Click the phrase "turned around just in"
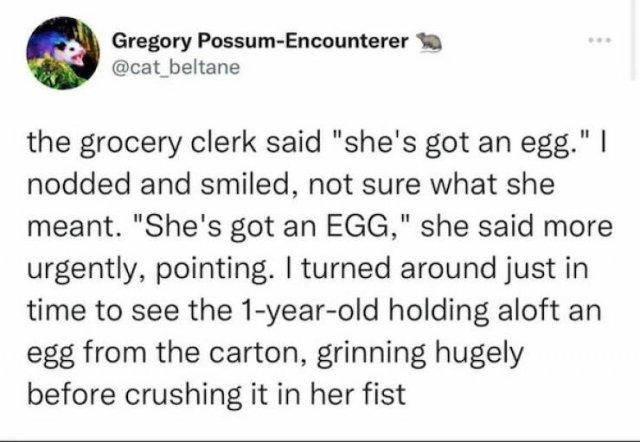 click(445, 269)
